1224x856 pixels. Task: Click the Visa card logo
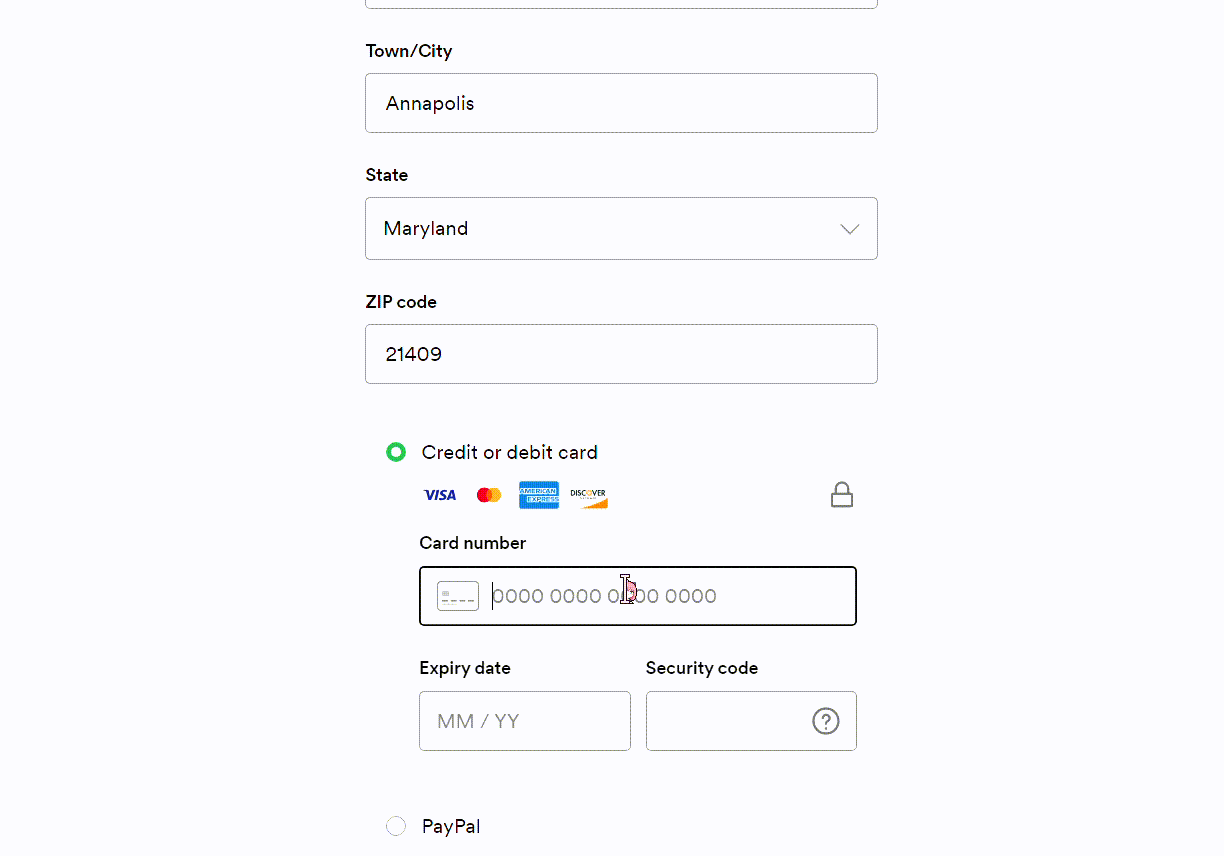(440, 495)
